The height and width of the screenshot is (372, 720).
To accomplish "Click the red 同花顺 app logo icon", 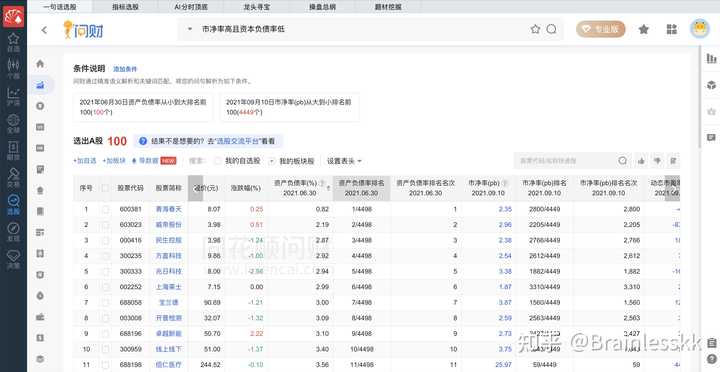I will pos(13,17).
